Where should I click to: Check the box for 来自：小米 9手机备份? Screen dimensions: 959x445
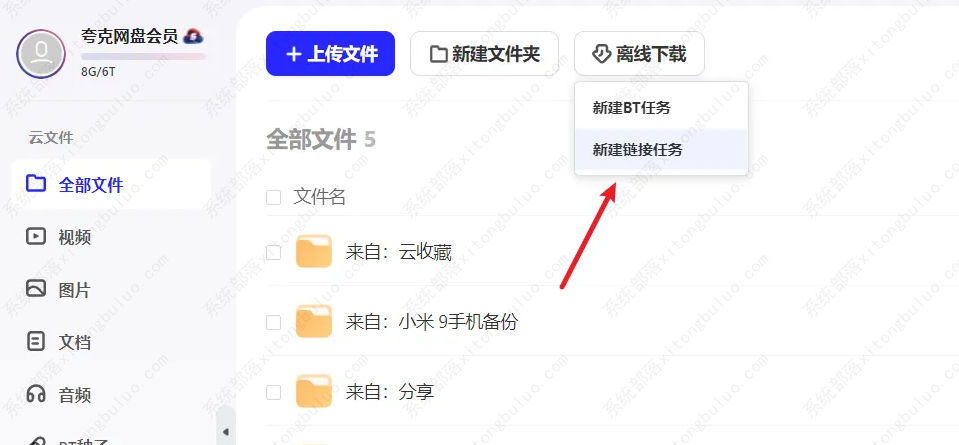[x=273, y=323]
